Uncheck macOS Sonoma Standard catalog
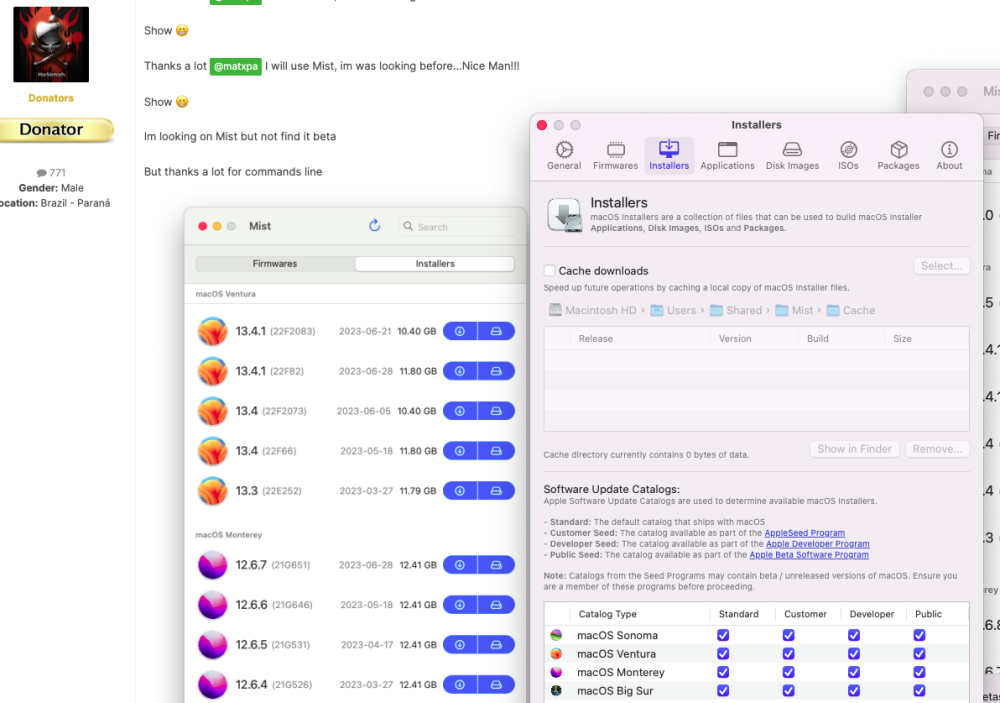1000x703 pixels. click(723, 635)
